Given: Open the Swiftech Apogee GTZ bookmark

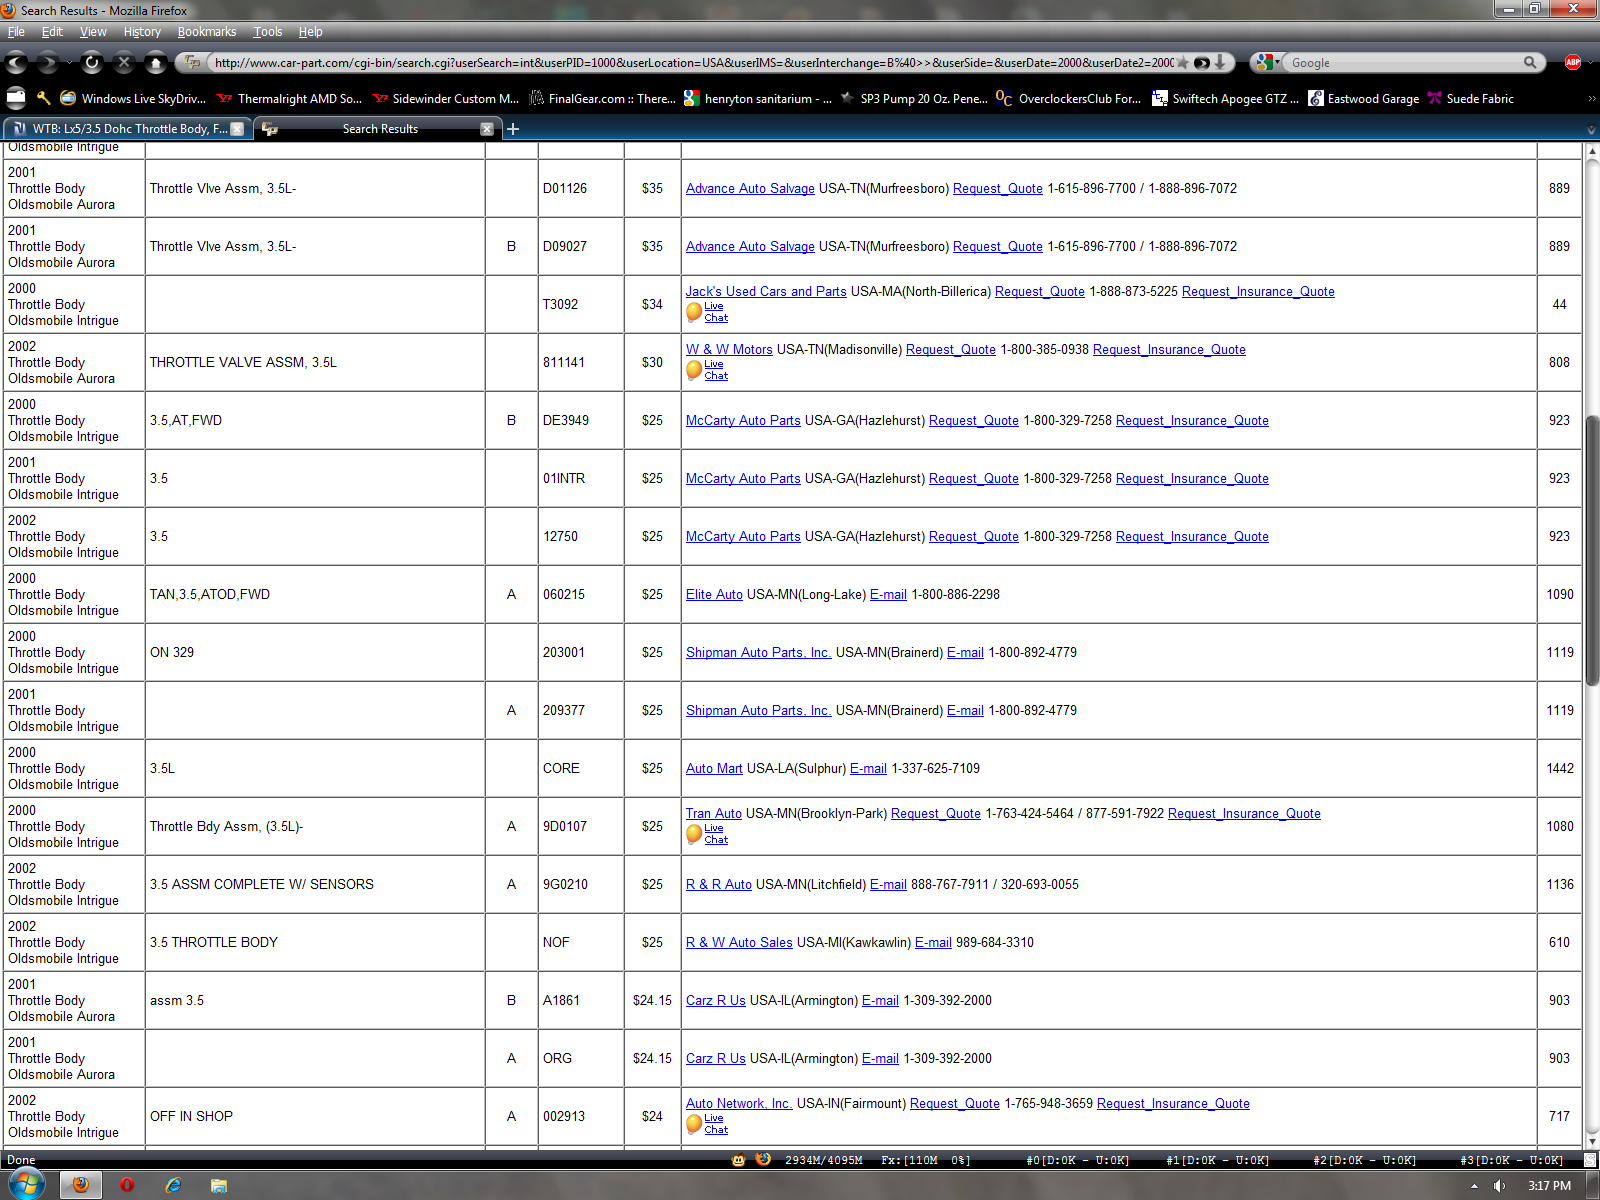Looking at the screenshot, I should tap(1226, 98).
